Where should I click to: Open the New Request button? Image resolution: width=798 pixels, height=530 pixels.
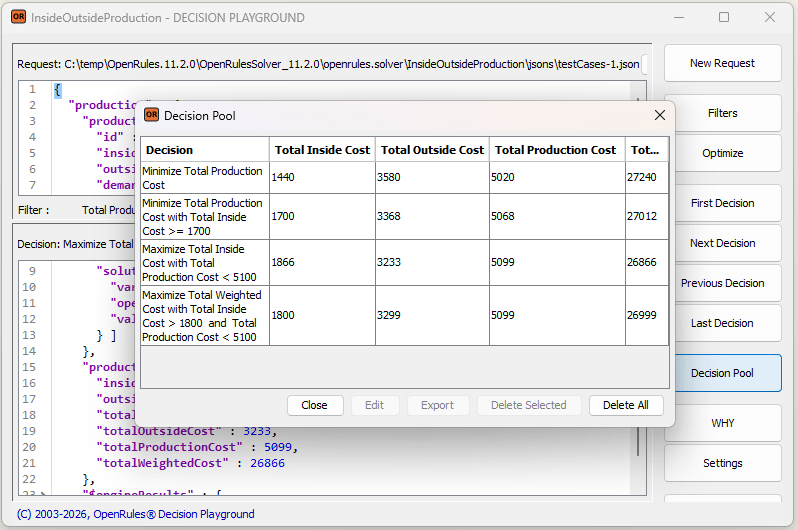722,63
